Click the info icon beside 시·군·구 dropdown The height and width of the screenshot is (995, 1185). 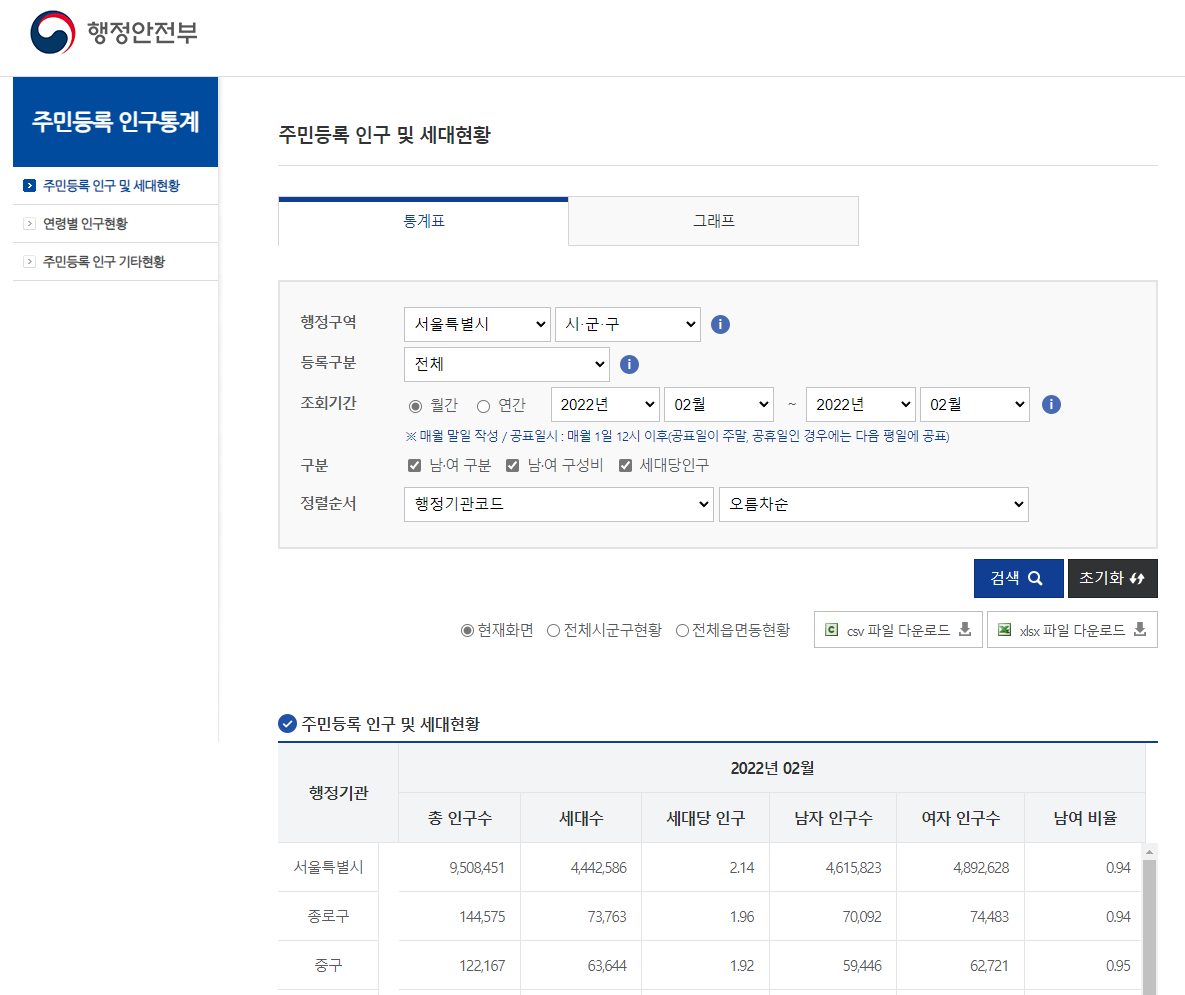(720, 324)
